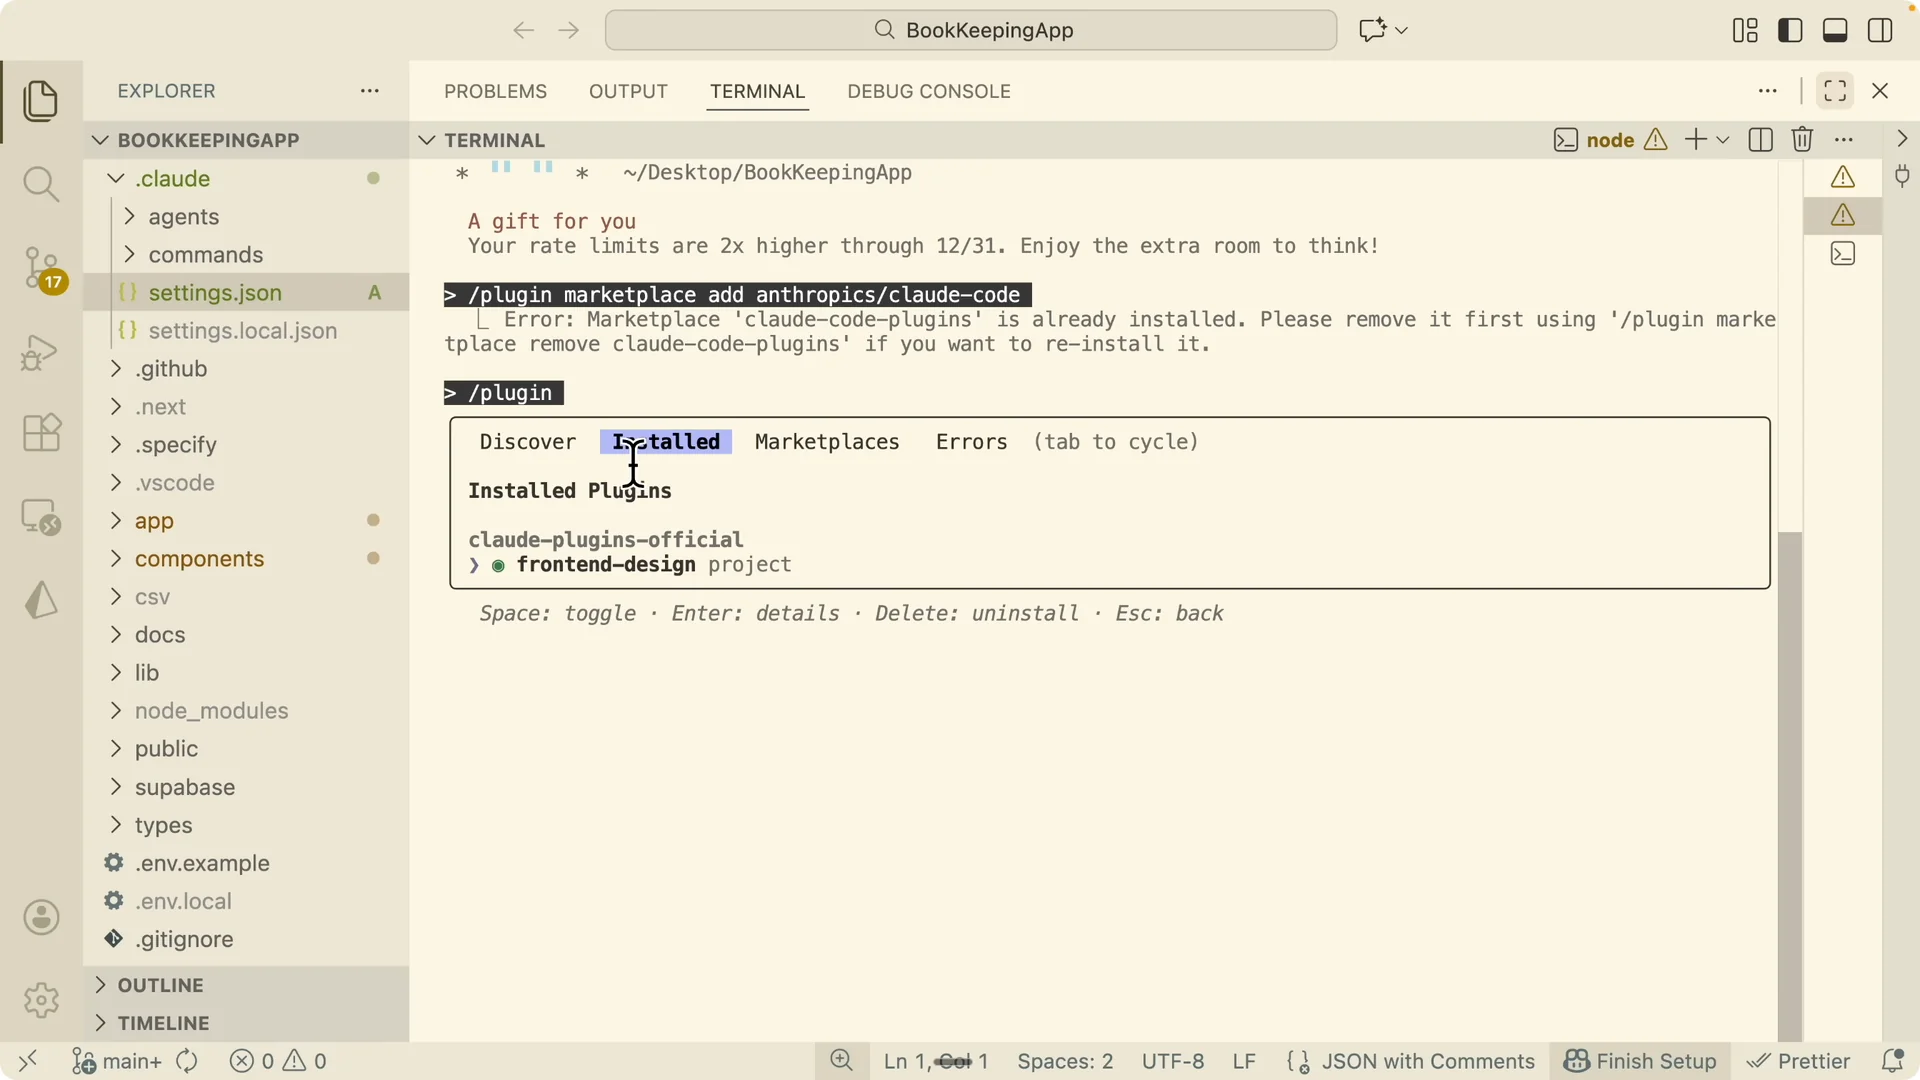Click the zoom magnifier status bar icon
This screenshot has height=1080, width=1920.
842,1061
